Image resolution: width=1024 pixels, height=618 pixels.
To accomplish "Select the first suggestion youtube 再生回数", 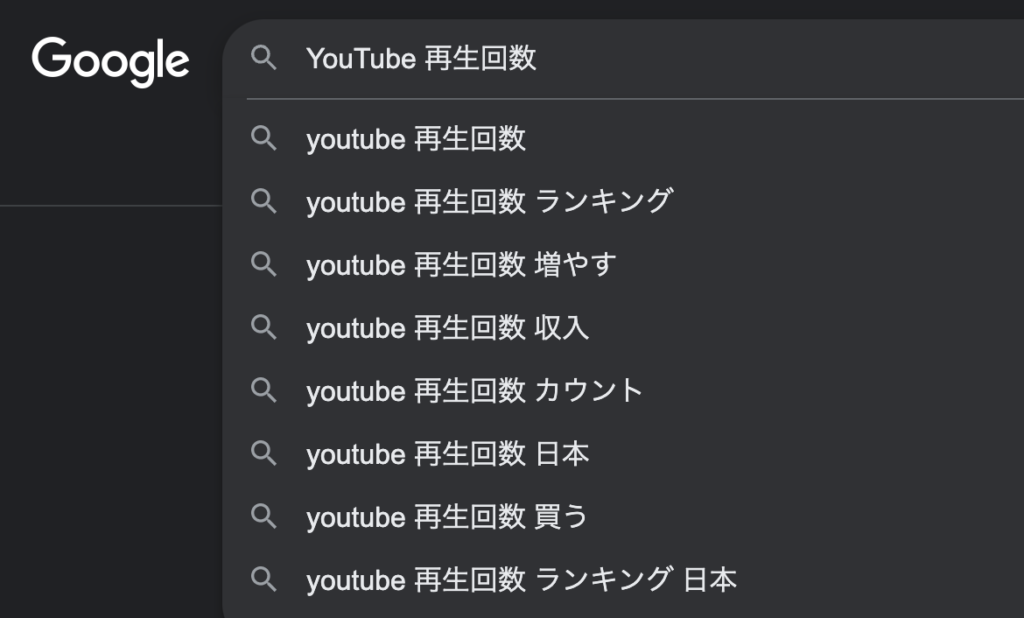I will 624,138.
